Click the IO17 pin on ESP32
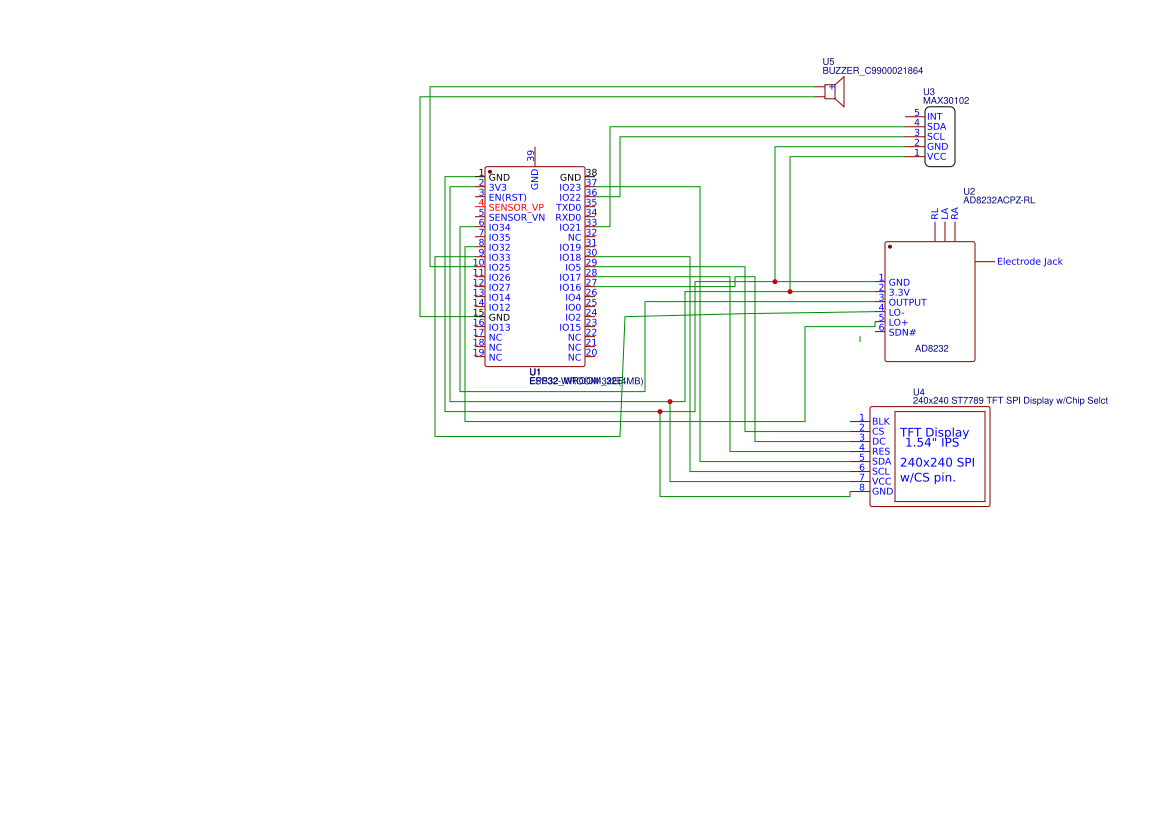Image resolution: width=1169 pixels, height=827 pixels. (x=570, y=277)
